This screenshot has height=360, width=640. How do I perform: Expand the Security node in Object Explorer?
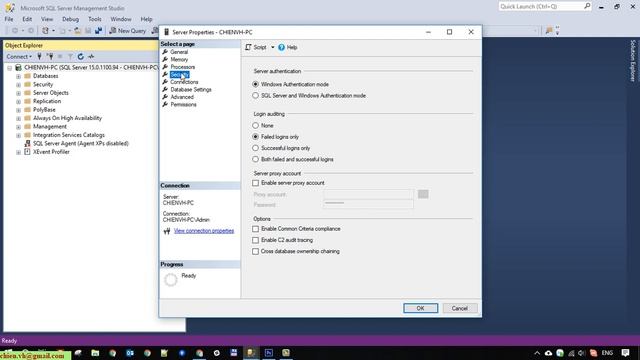click(x=18, y=84)
